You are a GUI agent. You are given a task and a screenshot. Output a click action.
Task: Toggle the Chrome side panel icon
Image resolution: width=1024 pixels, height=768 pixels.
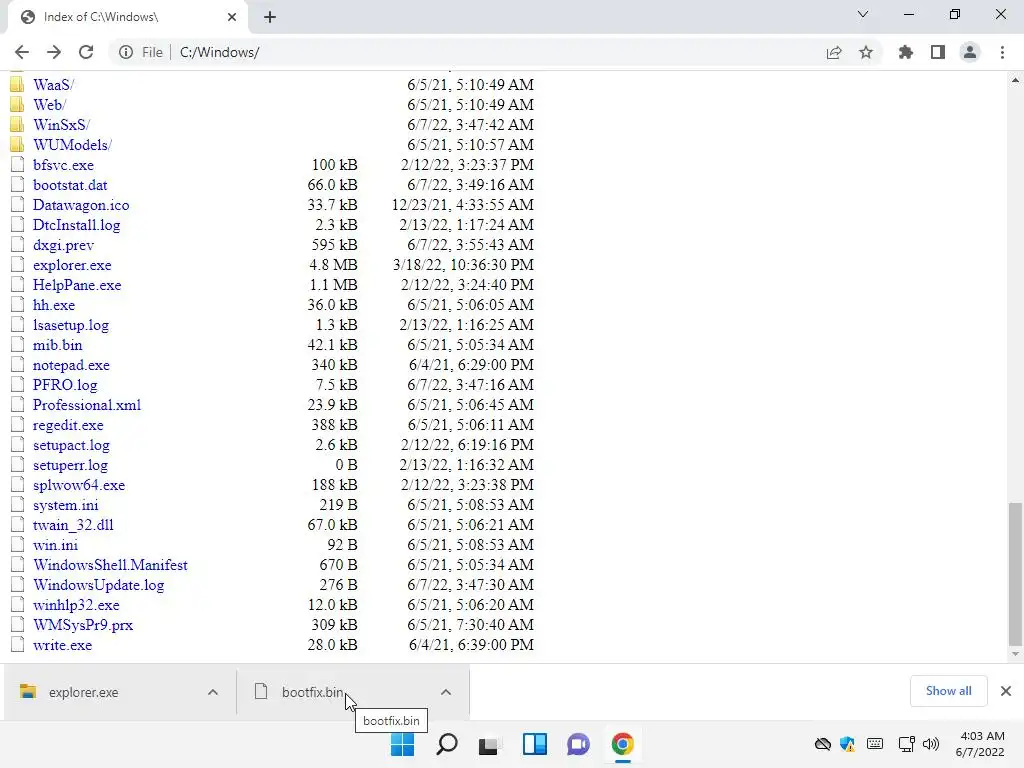pos(938,52)
